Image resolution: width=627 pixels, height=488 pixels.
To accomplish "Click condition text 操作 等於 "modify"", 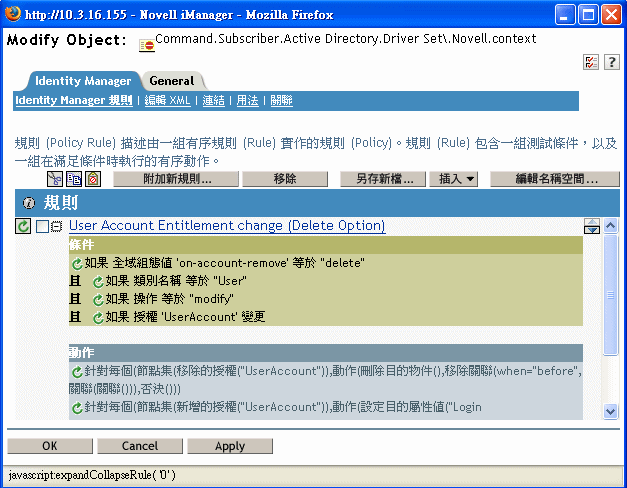I will (x=170, y=299).
